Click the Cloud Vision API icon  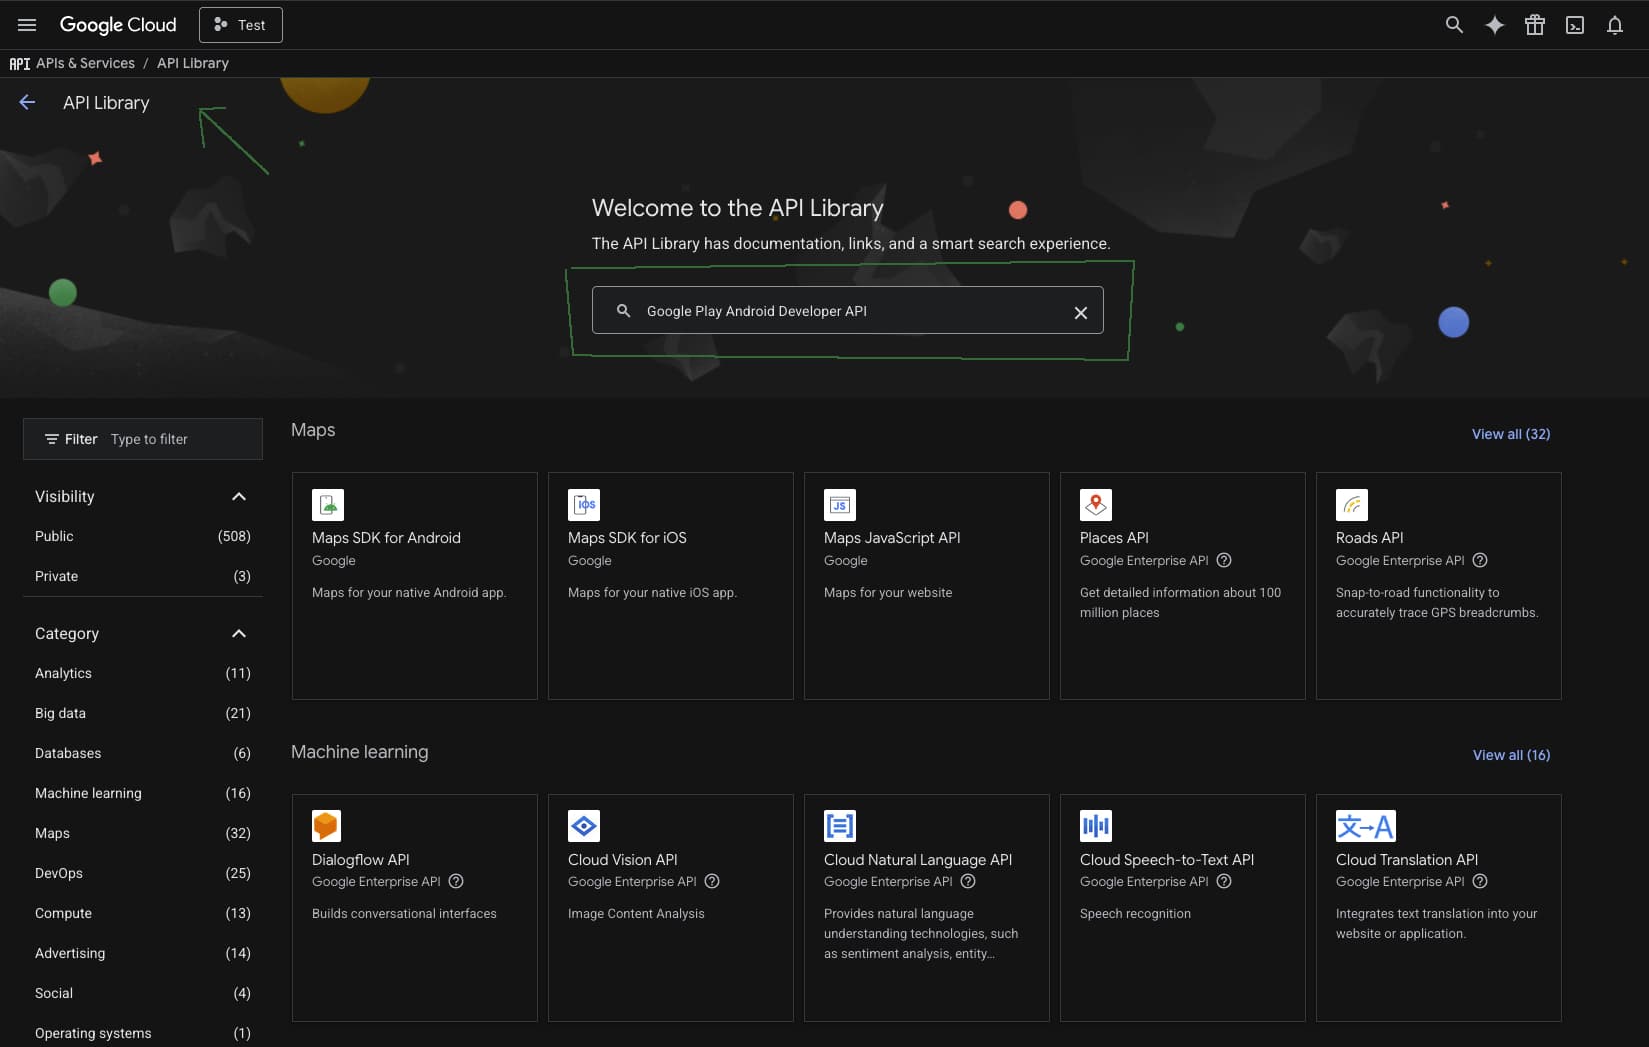584,826
